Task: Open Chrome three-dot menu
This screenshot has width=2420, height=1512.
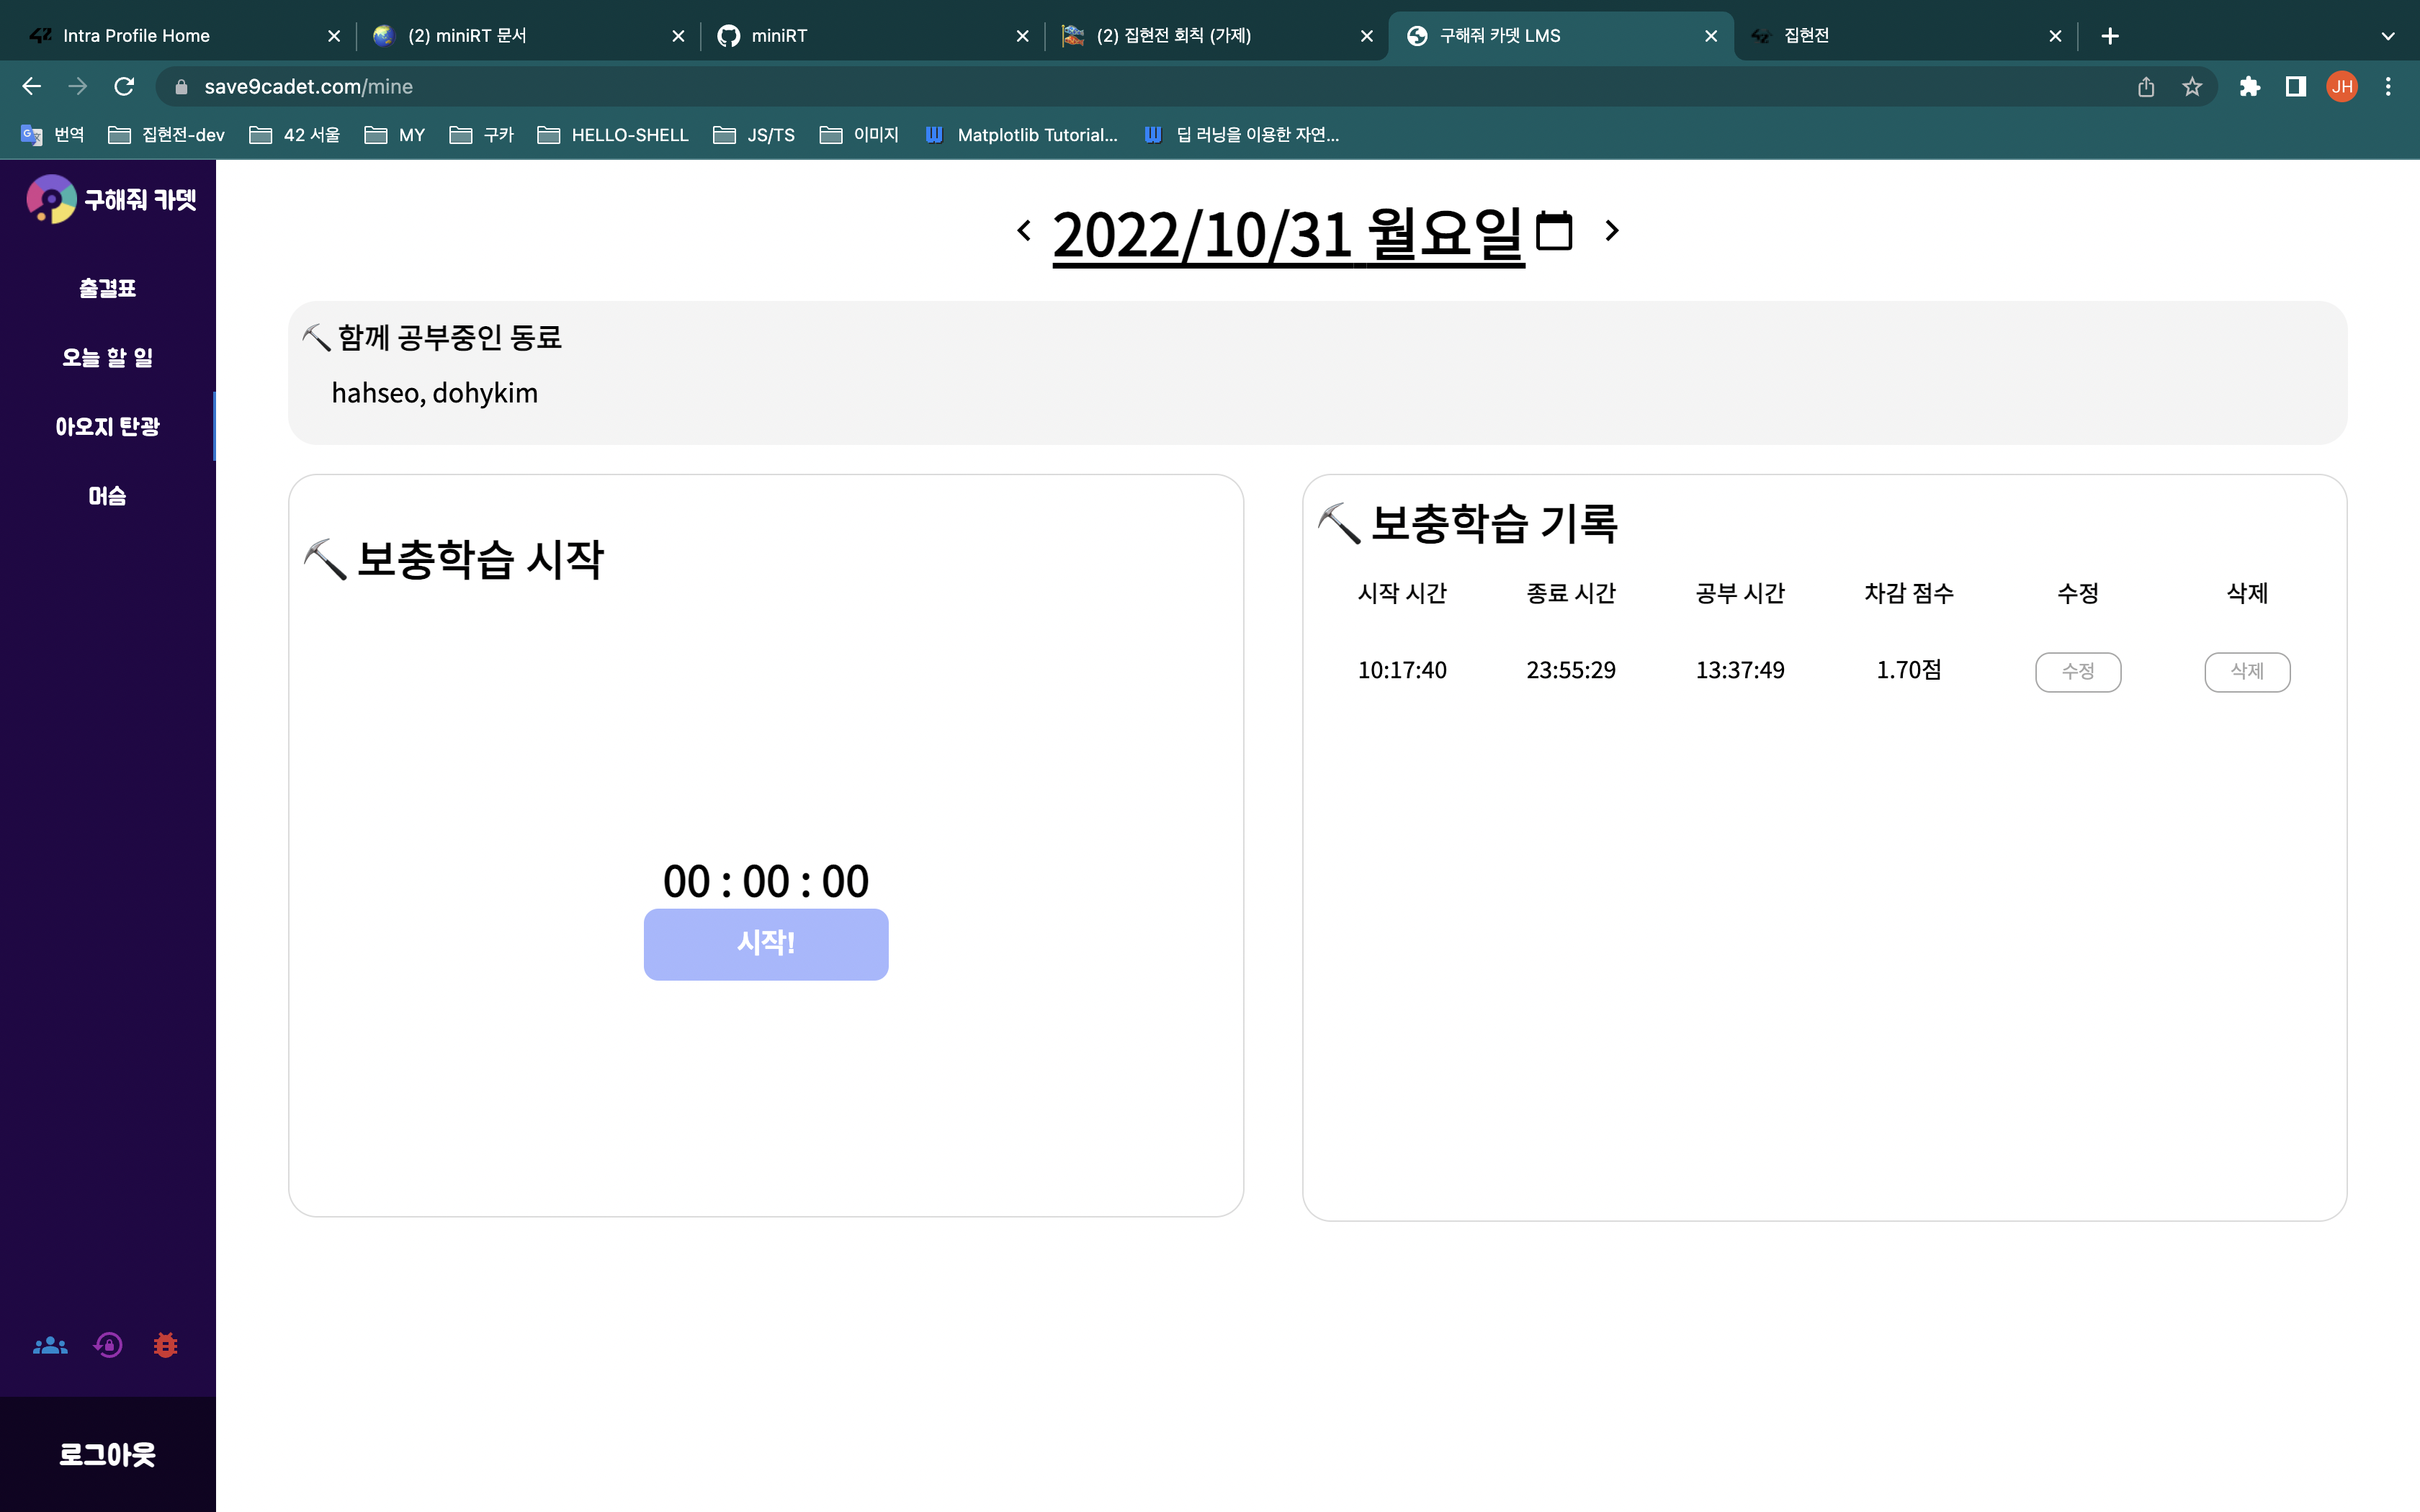Action: [2388, 87]
